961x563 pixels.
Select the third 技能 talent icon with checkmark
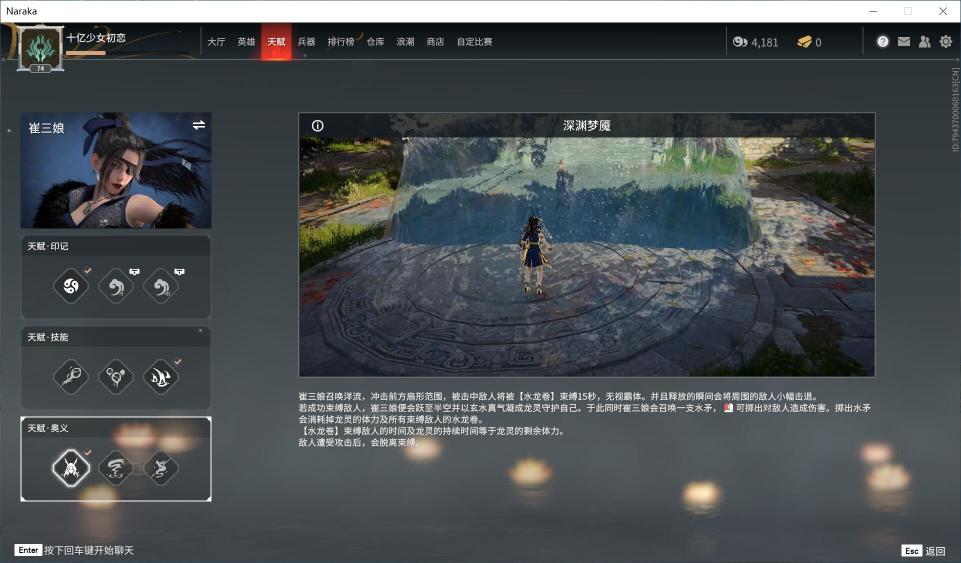coord(161,376)
